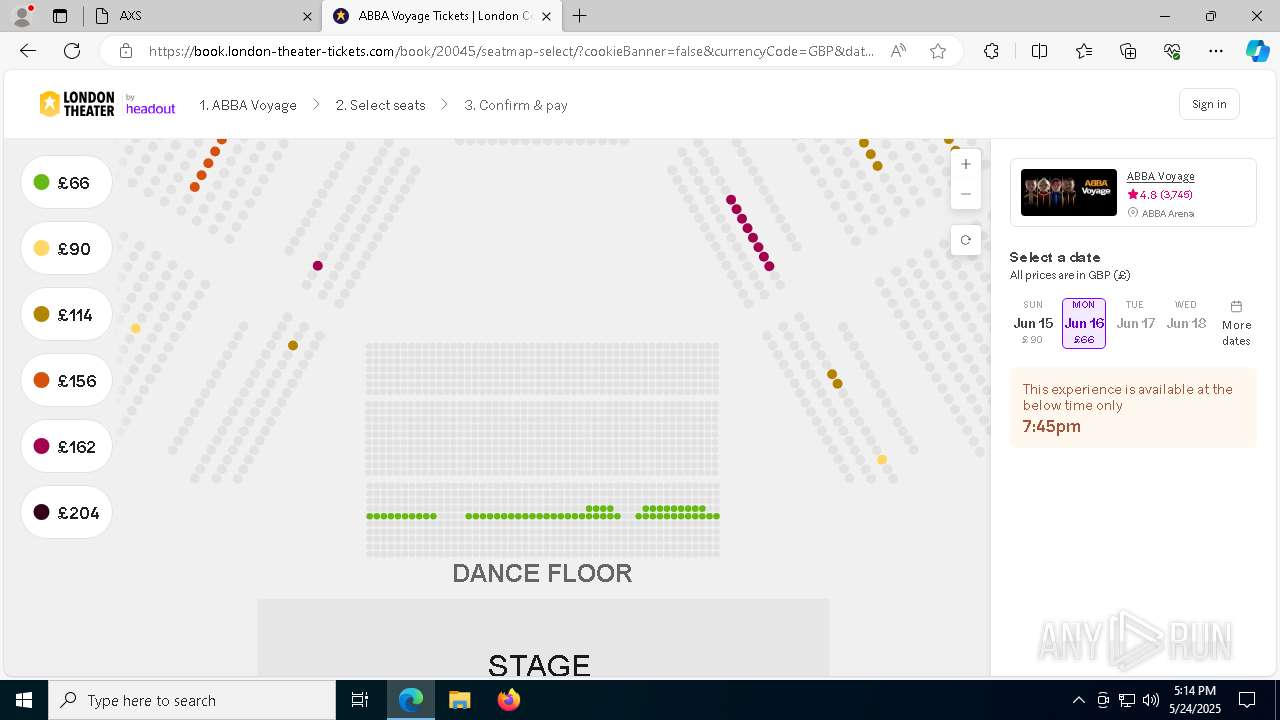1280x720 pixels.
Task: Activate Read aloud in address bar
Action: pyautogui.click(x=898, y=51)
